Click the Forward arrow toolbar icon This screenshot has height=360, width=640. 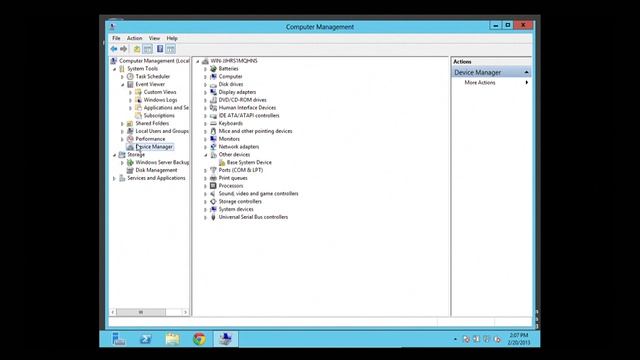tap(124, 49)
